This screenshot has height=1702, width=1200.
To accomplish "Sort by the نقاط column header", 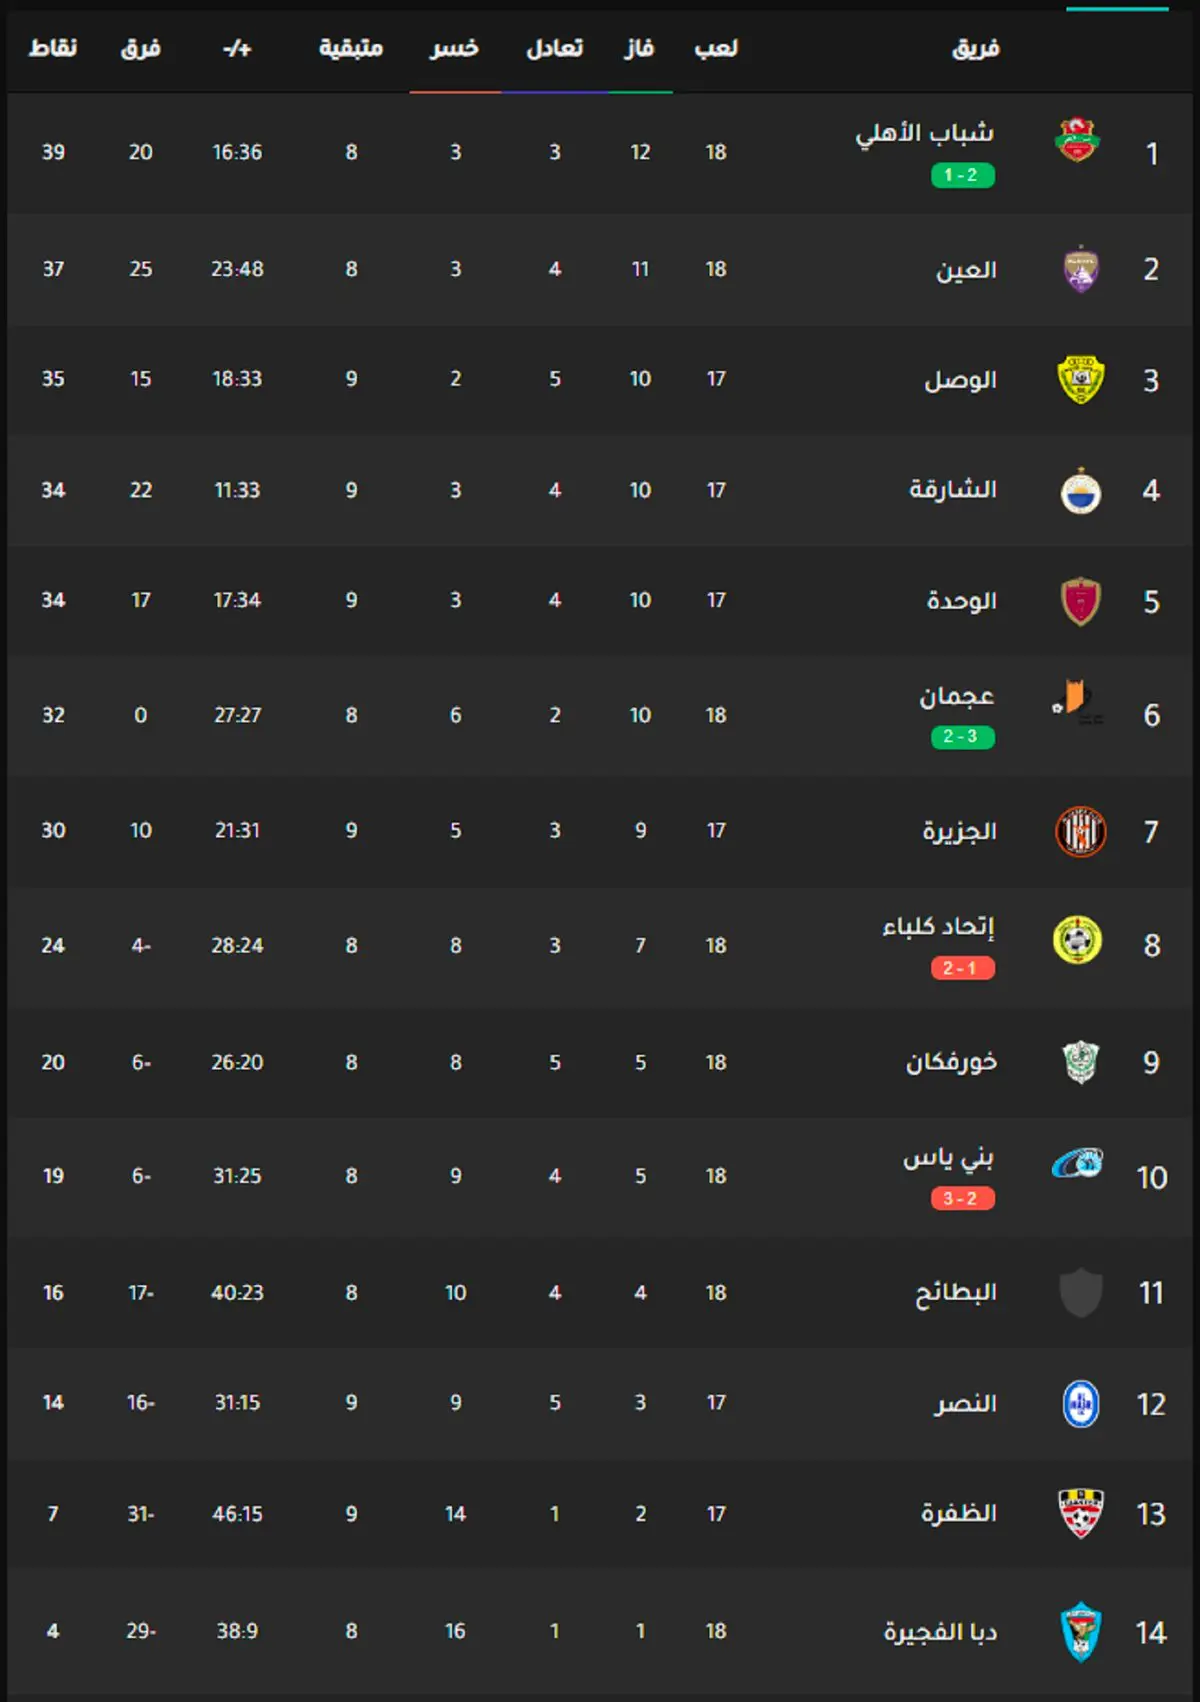I will [x=53, y=48].
